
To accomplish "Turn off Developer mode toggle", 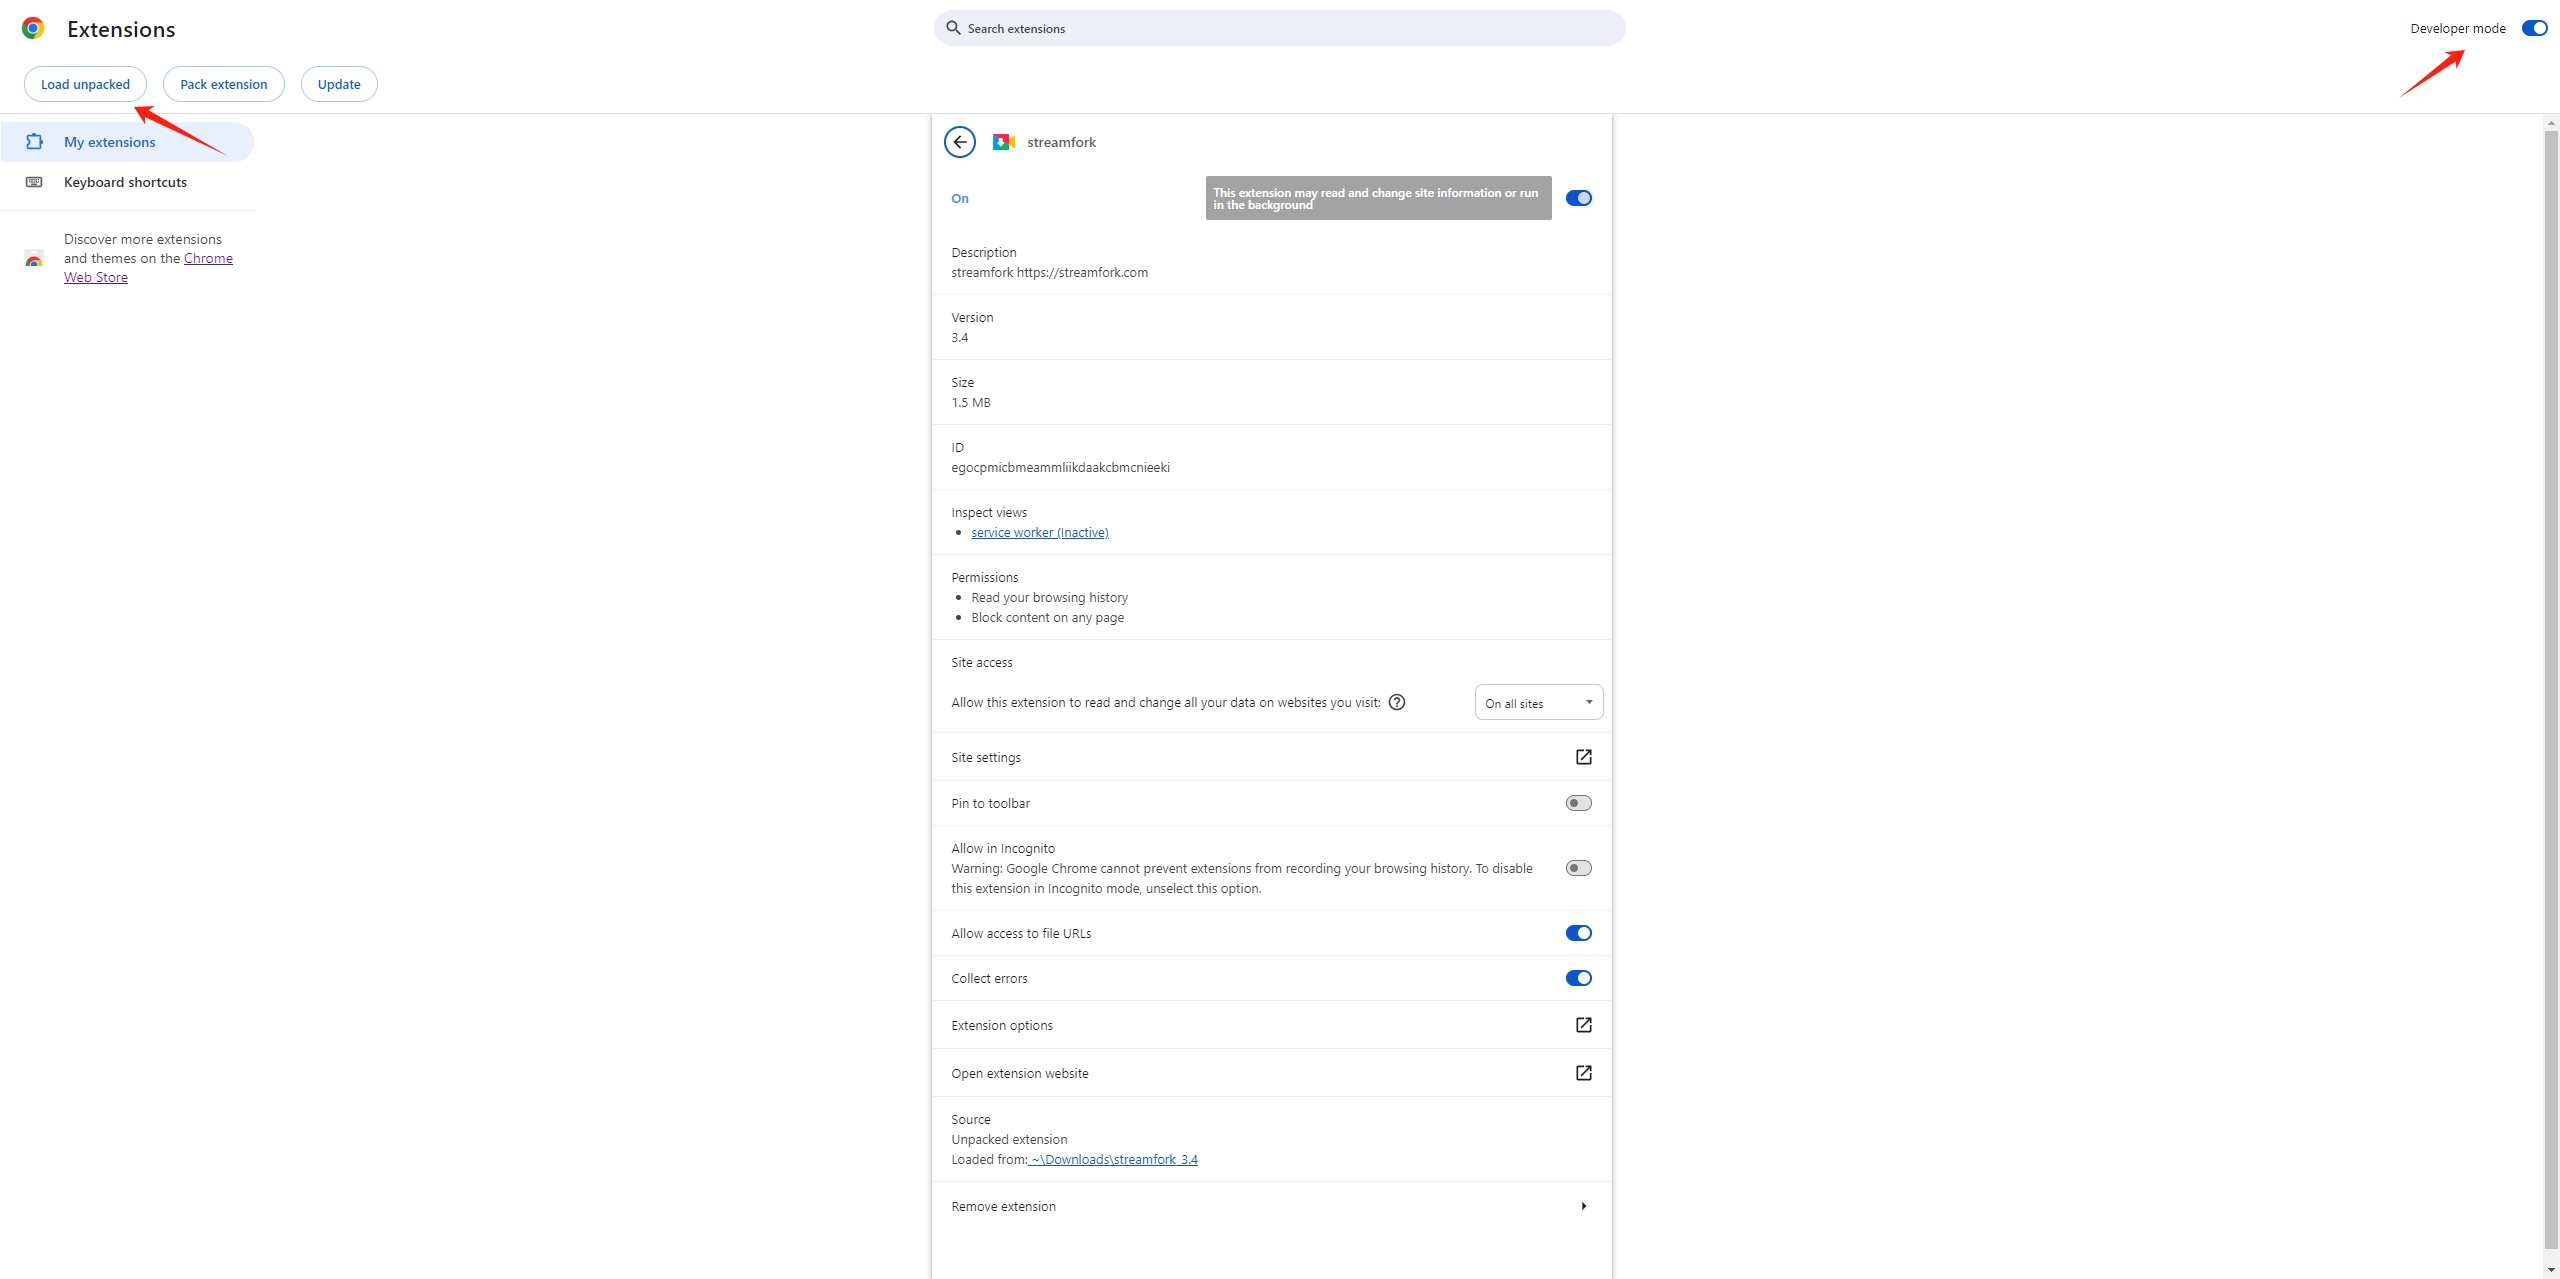I will tap(2534, 28).
